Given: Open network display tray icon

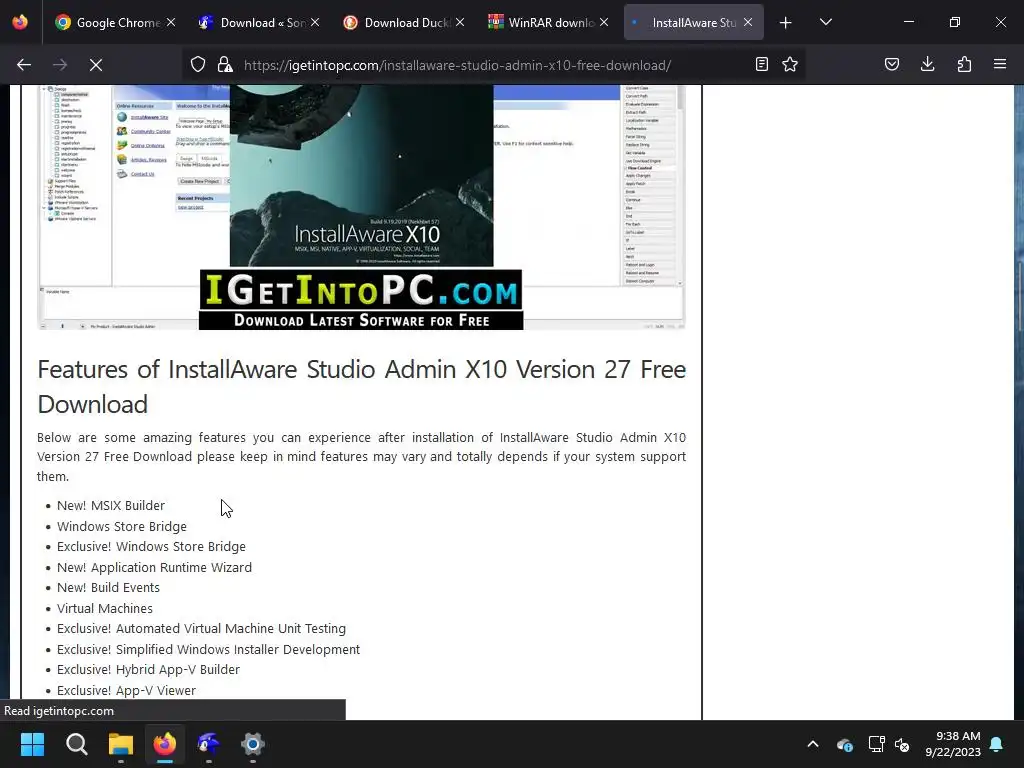Looking at the screenshot, I should (876, 744).
